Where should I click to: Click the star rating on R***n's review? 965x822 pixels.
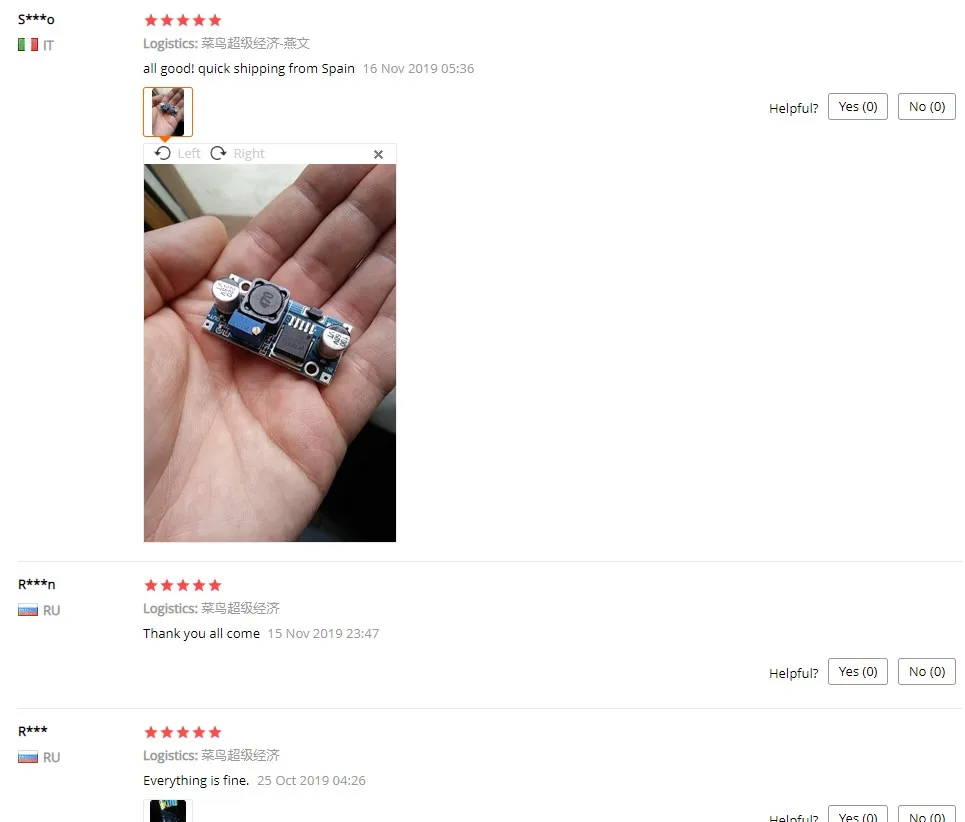tap(183, 585)
